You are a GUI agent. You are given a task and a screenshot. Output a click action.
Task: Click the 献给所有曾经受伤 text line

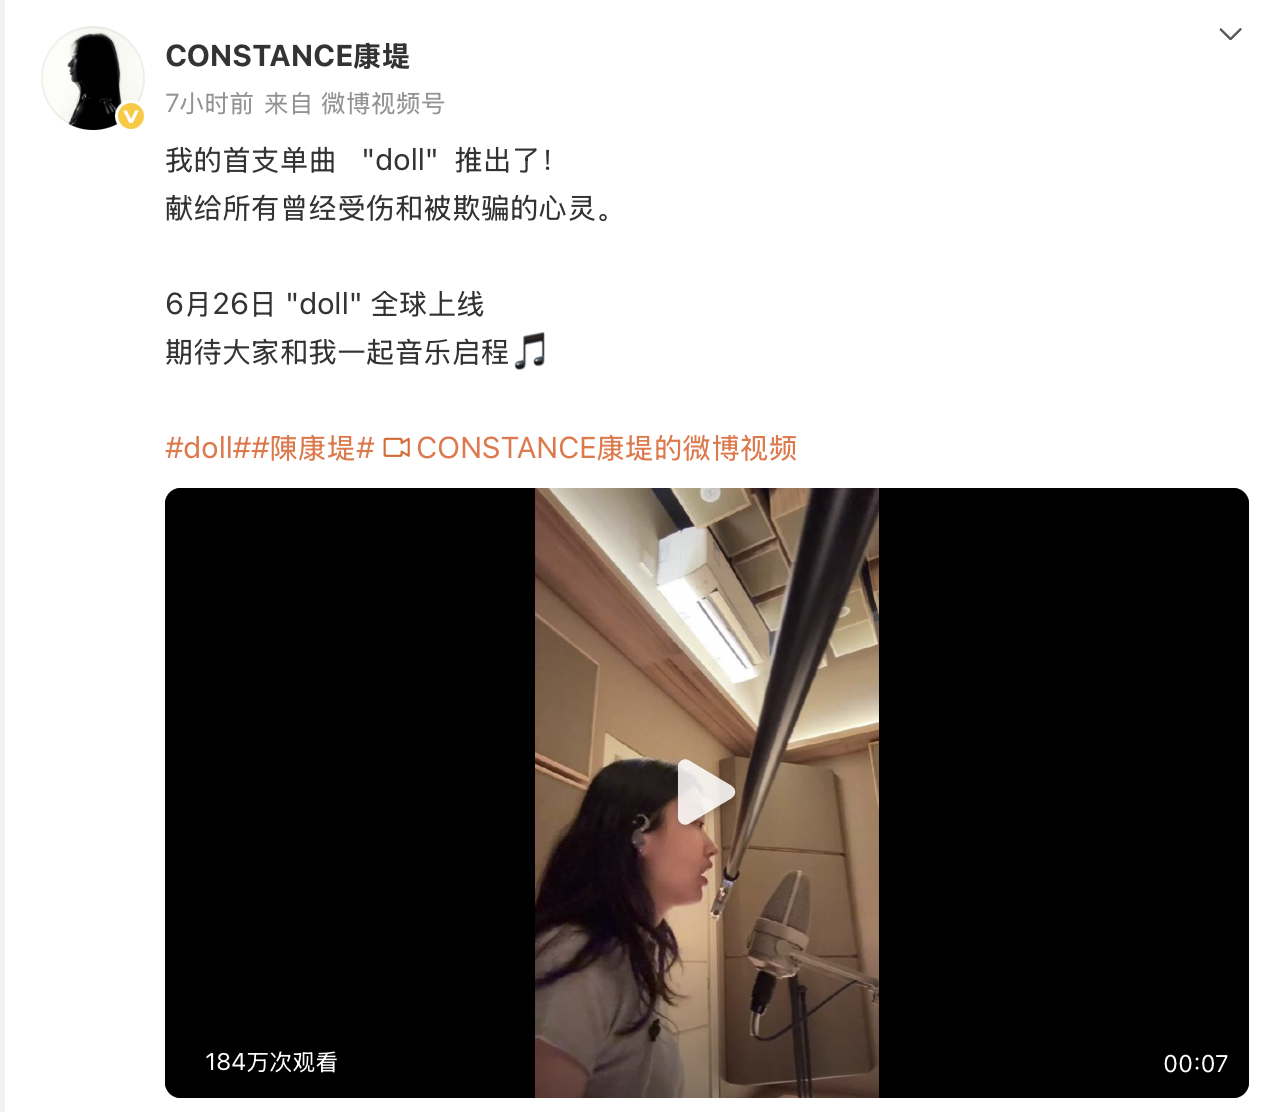click(x=390, y=208)
